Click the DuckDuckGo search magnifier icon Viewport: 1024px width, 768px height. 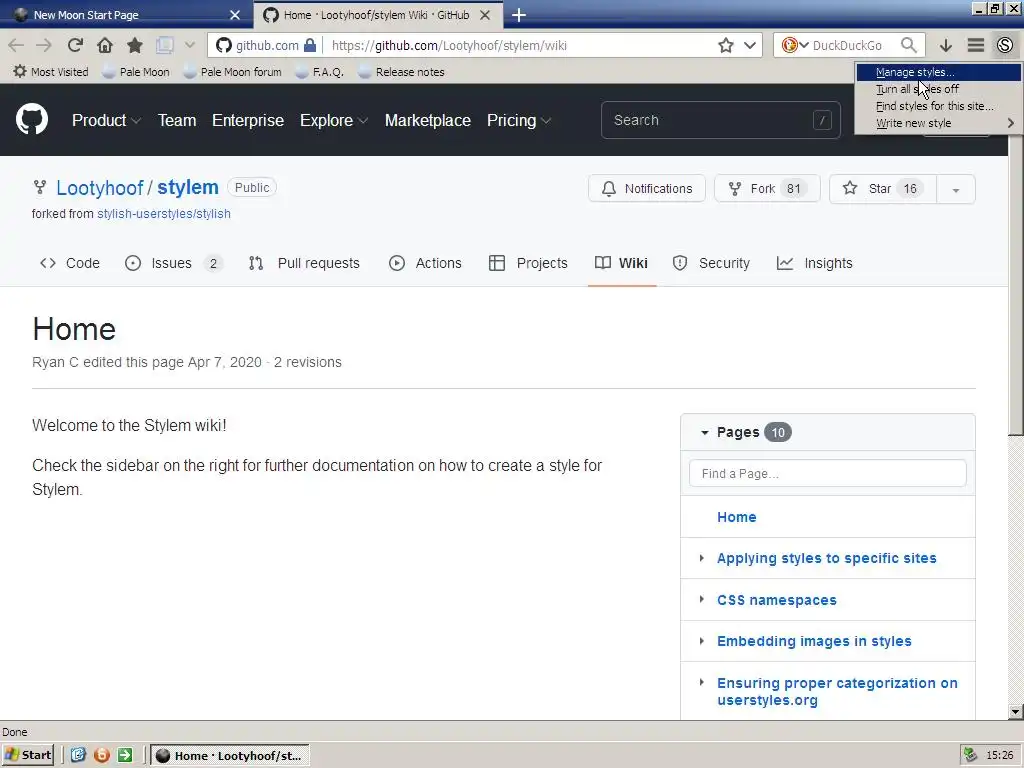tap(908, 45)
